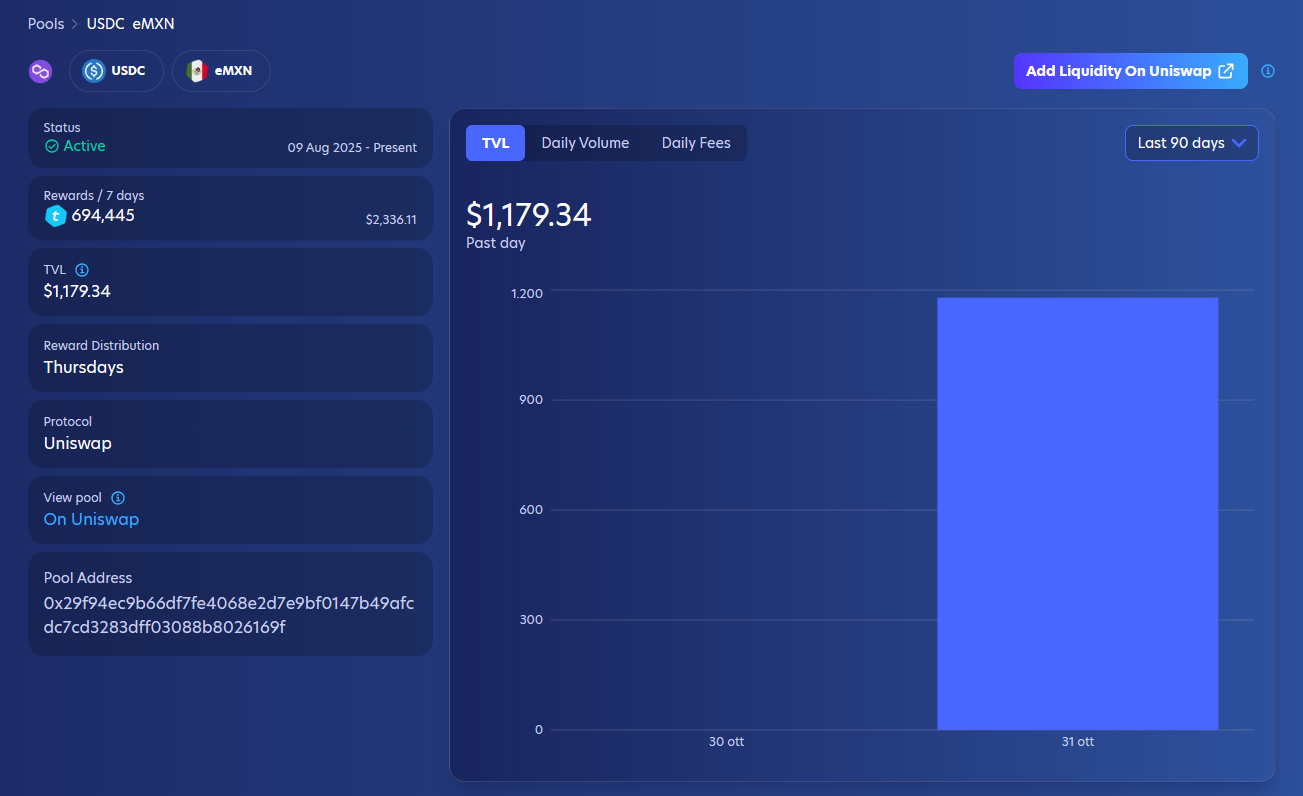Click the rewards token icon

(56, 216)
